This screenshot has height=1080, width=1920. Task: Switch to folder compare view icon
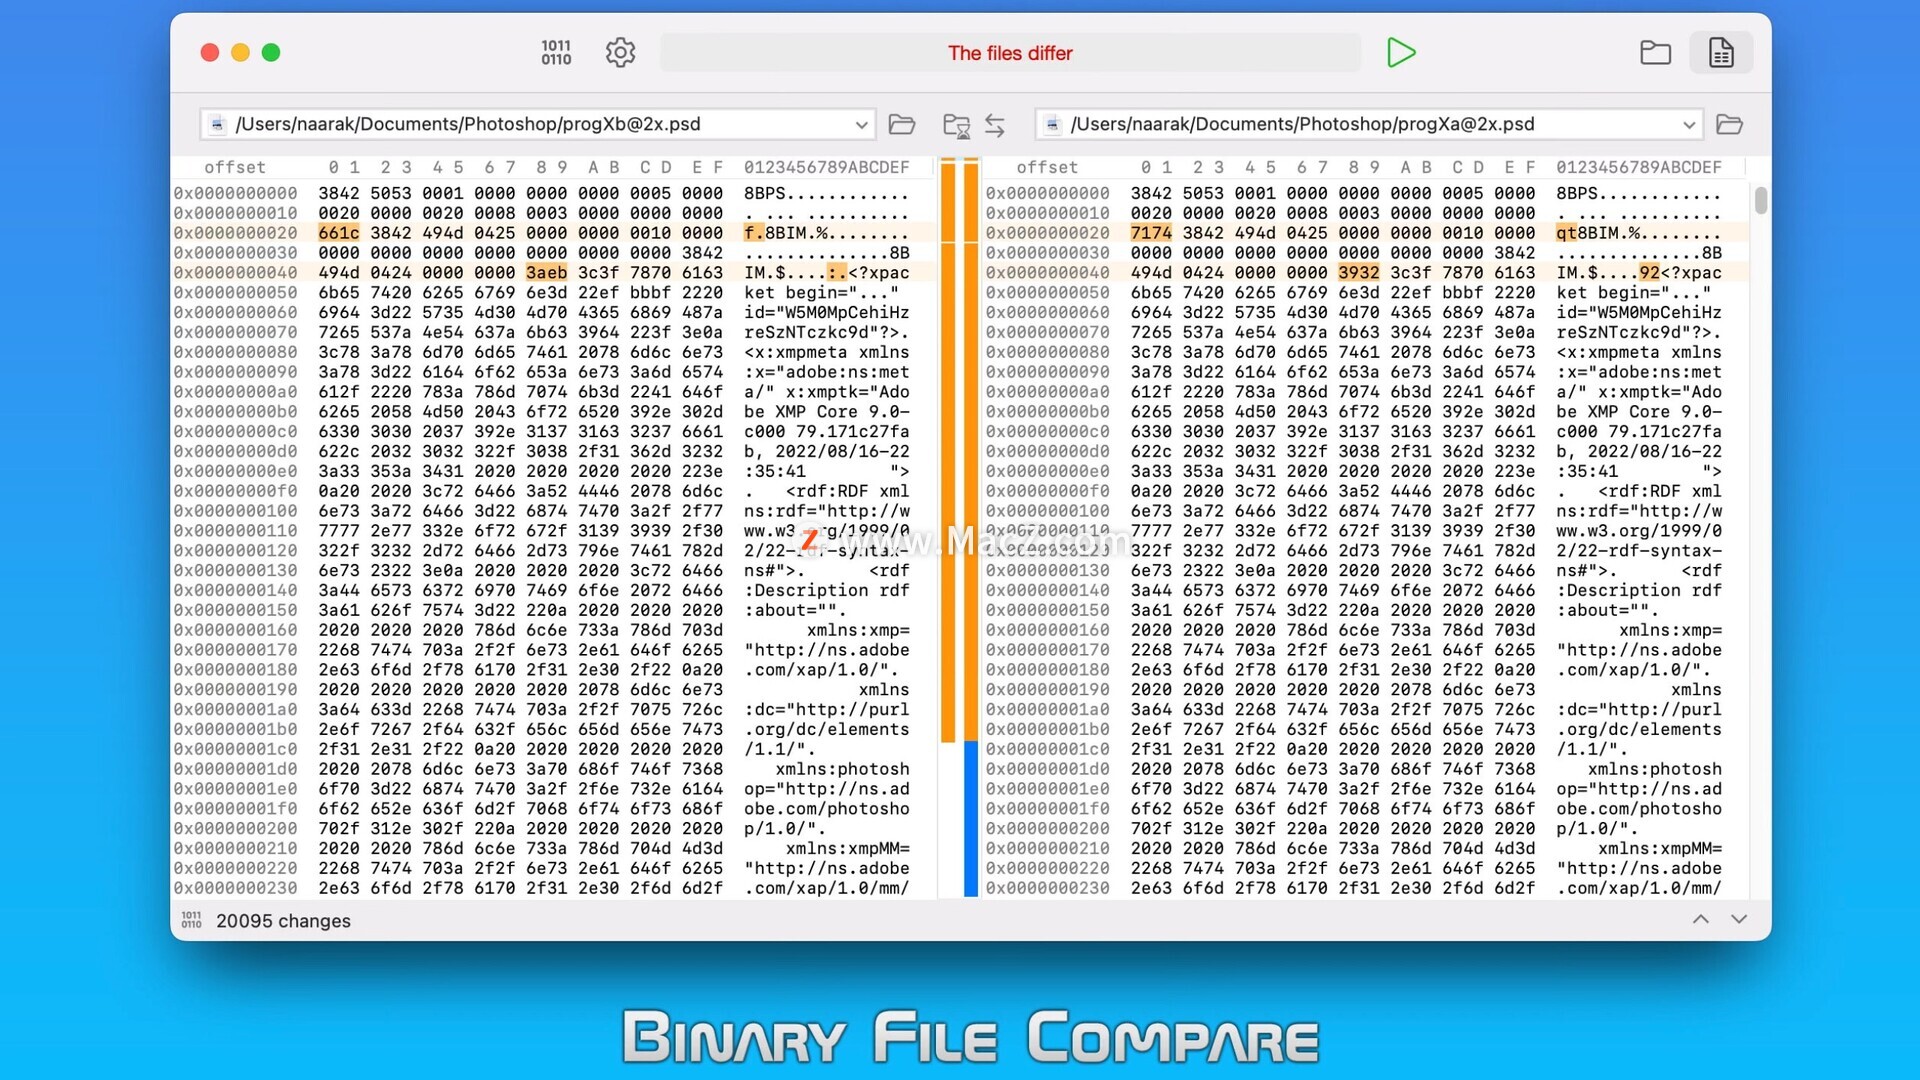[1656, 53]
